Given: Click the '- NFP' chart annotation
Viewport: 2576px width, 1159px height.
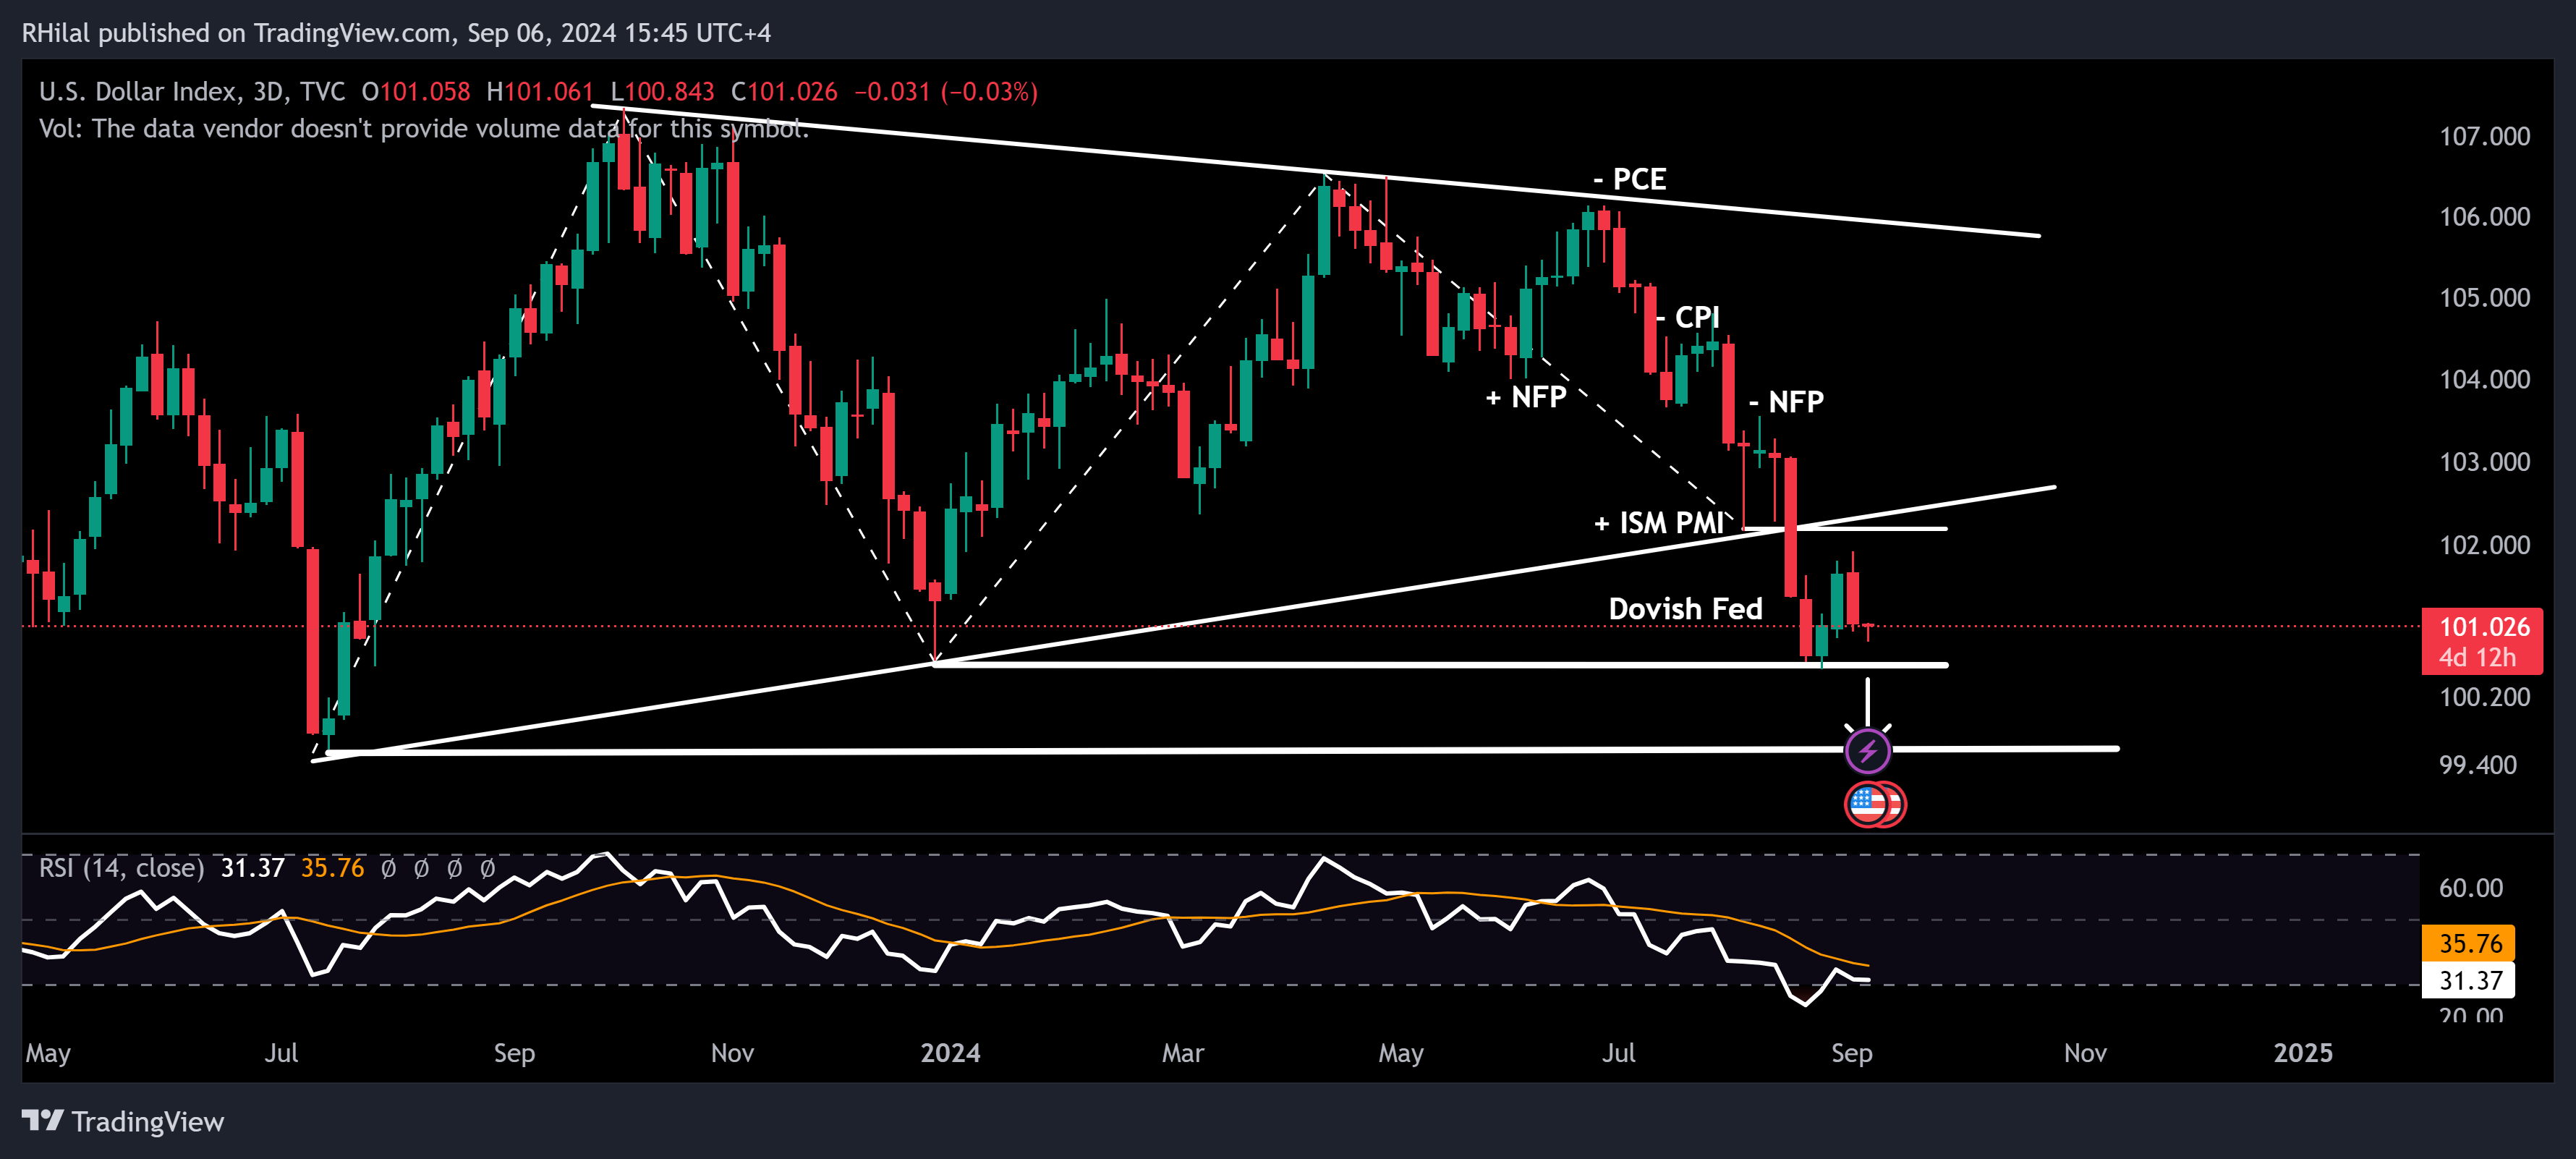Looking at the screenshot, I should click(x=1786, y=402).
